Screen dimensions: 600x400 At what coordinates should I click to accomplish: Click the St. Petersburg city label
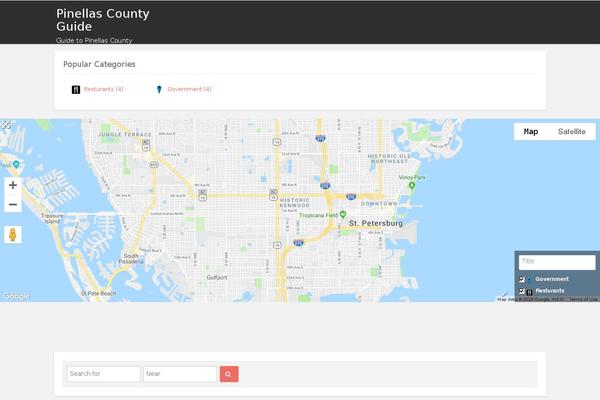pos(376,223)
